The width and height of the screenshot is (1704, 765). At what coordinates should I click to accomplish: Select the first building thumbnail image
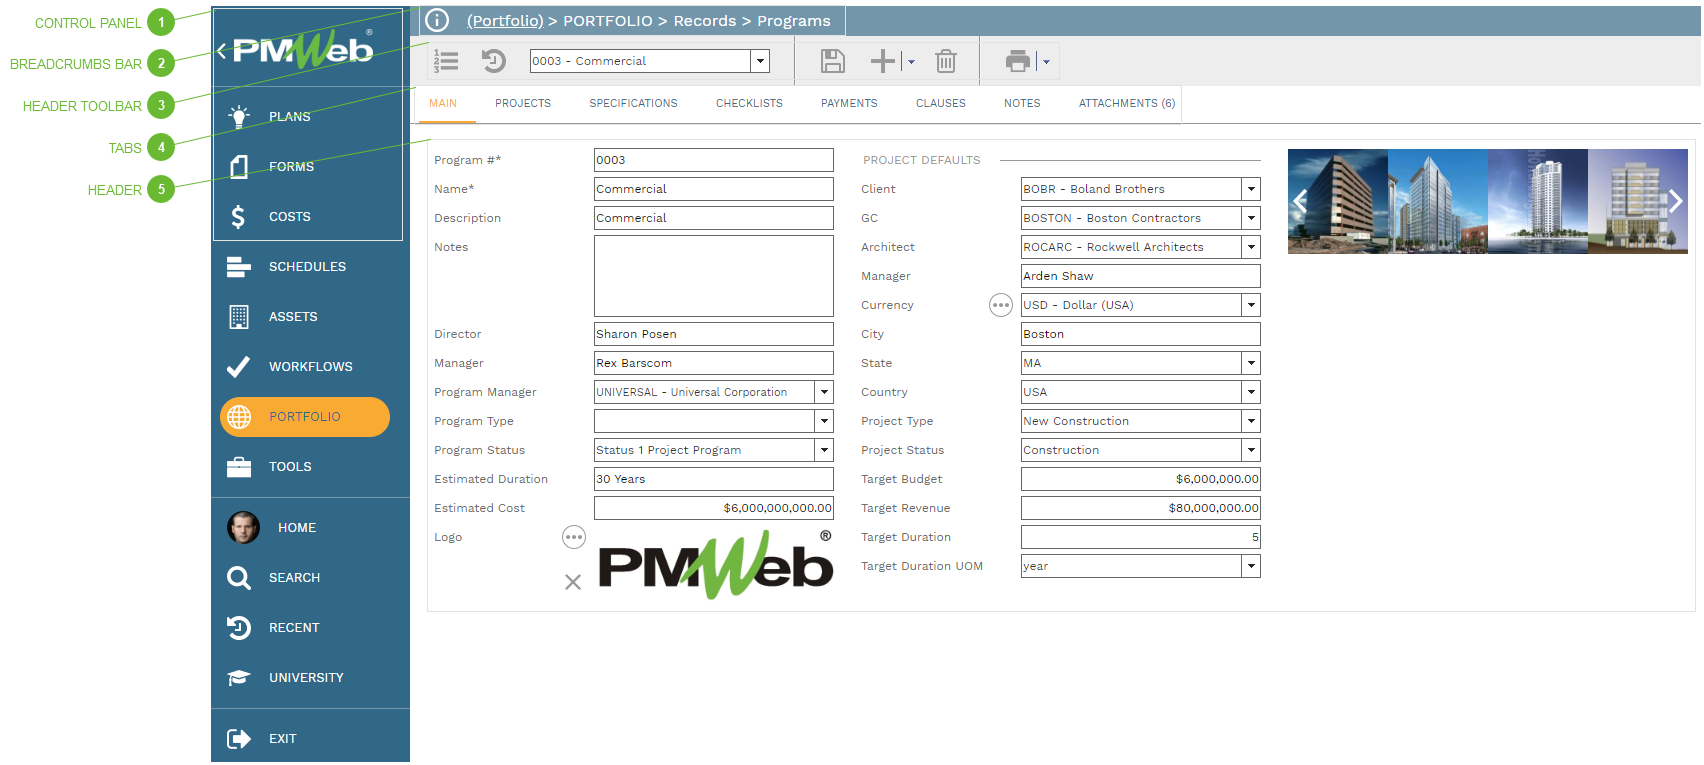point(1337,201)
